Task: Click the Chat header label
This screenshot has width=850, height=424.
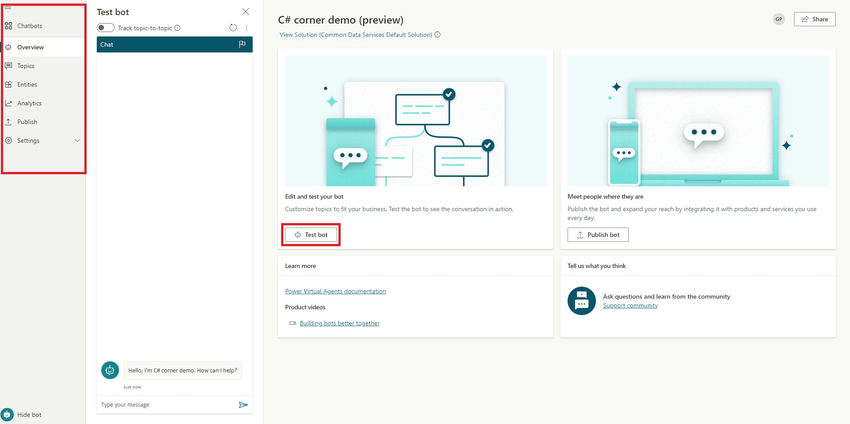Action: [x=107, y=44]
